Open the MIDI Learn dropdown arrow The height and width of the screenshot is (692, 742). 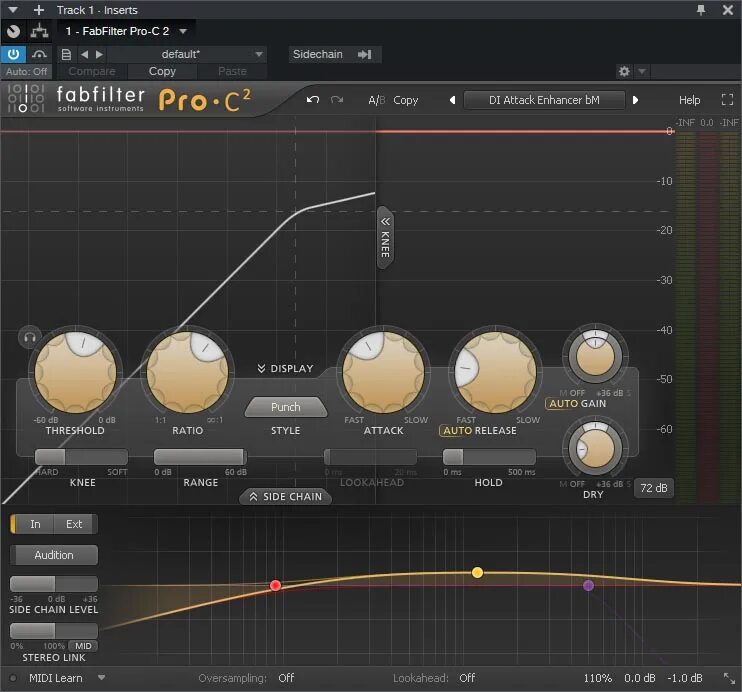click(101, 678)
